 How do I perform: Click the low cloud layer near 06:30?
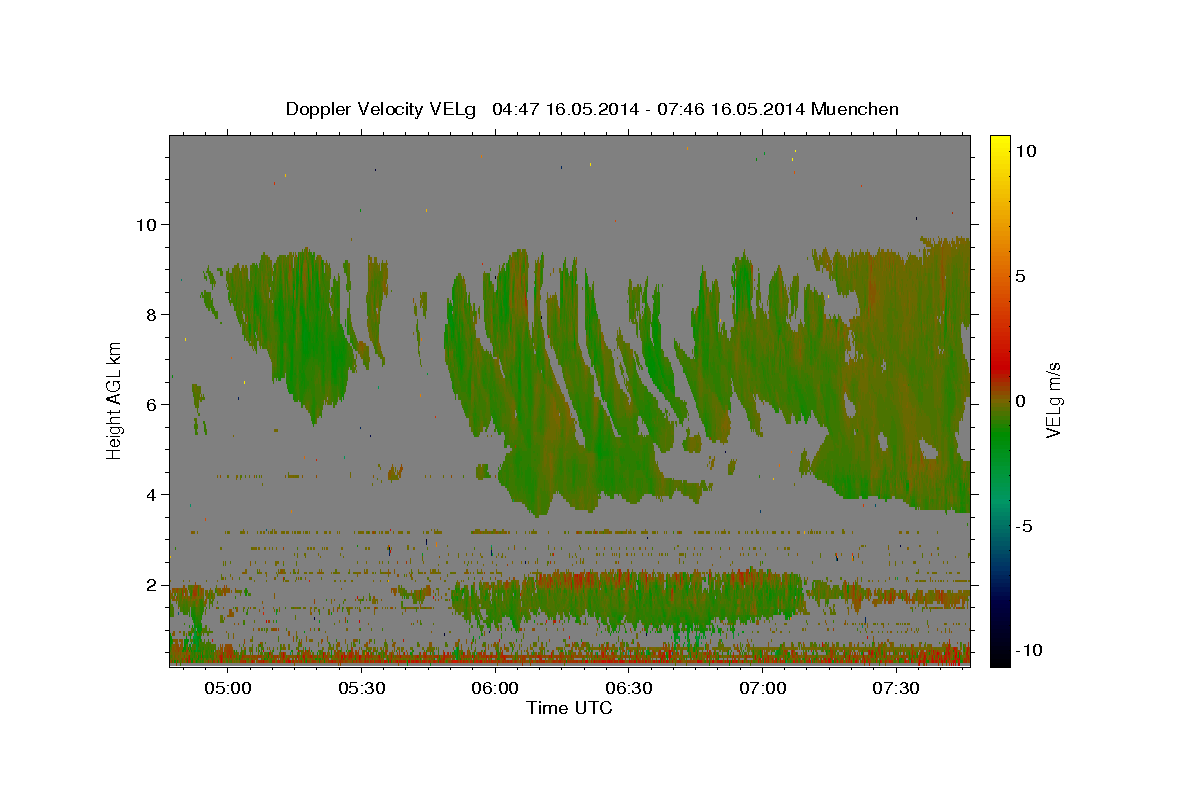click(x=629, y=600)
